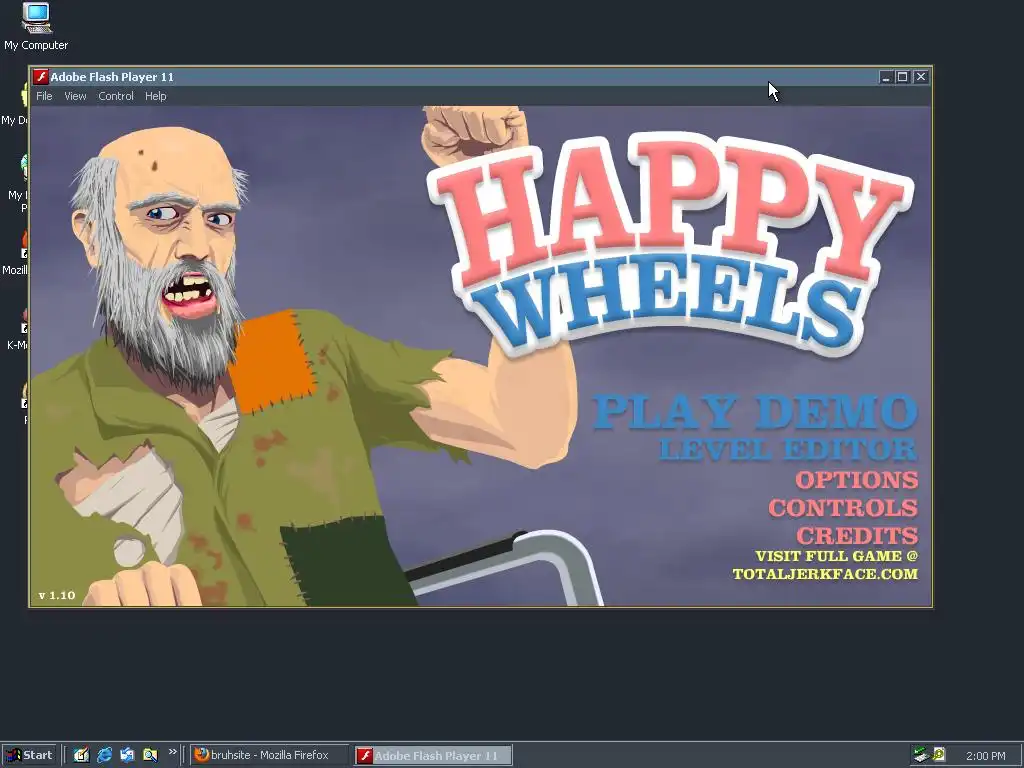Open the View menu
This screenshot has height=768, width=1024.
[75, 96]
